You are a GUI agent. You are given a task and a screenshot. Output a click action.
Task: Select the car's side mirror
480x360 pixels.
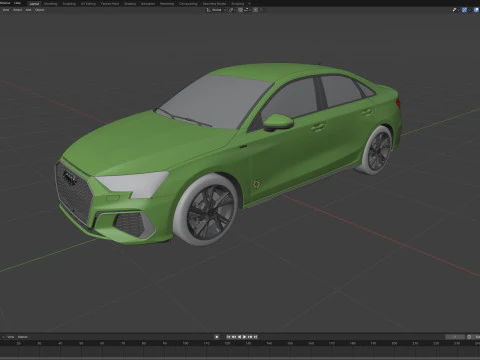tap(278, 122)
